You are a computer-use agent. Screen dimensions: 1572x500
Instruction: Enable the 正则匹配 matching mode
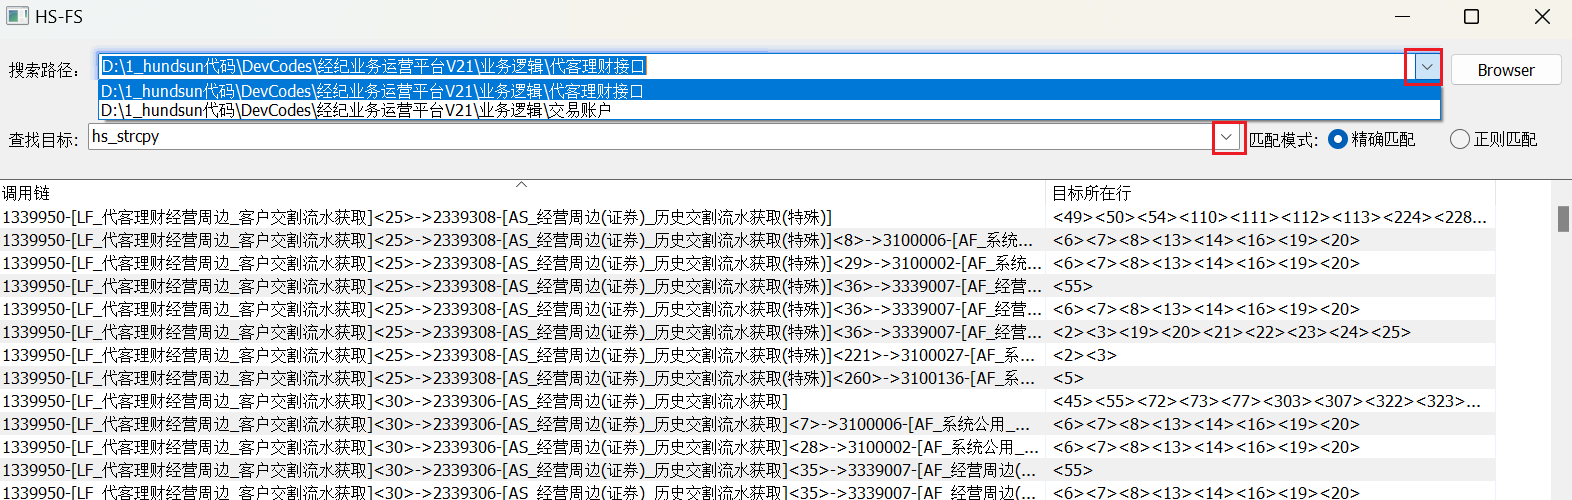[1460, 140]
